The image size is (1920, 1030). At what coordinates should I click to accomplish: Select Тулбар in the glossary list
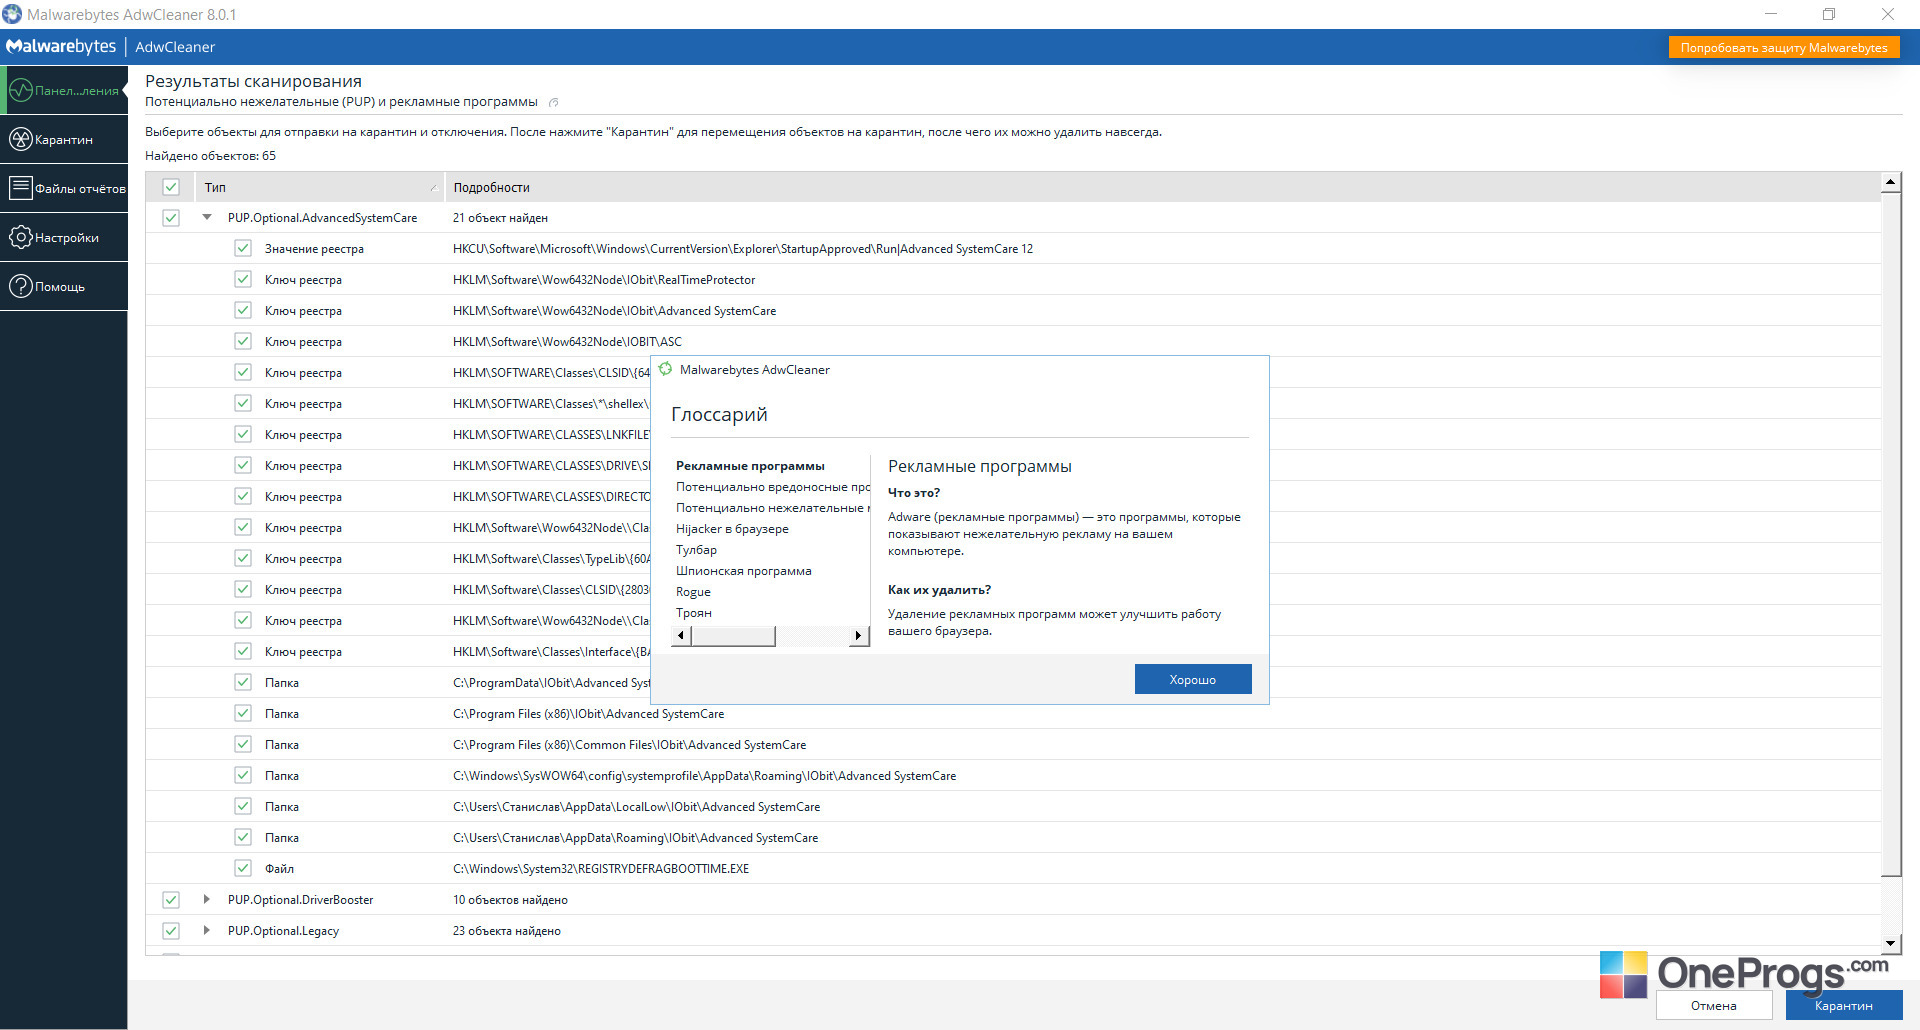[x=696, y=550]
